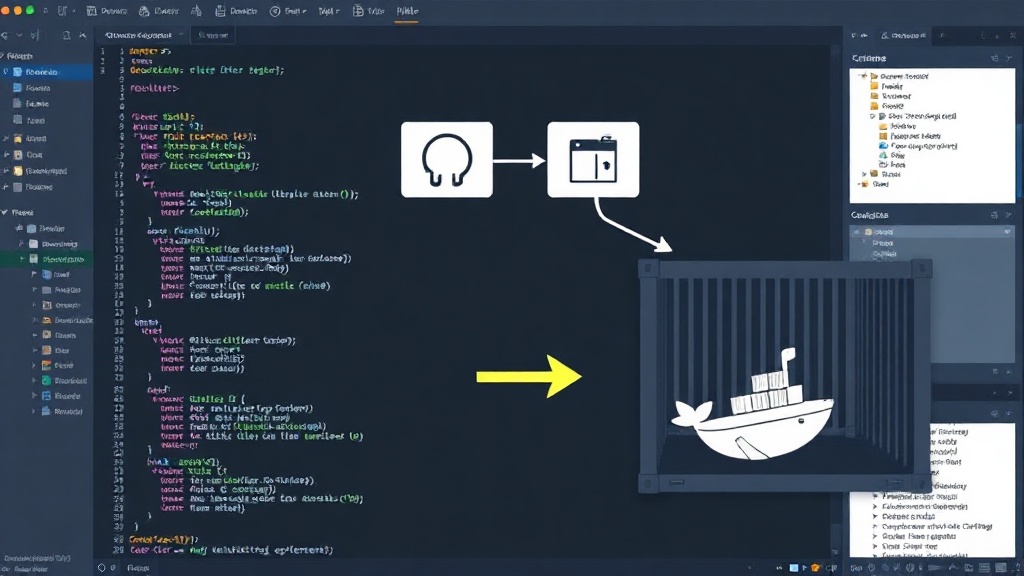Screen dimensions: 1024x576
Task: Switch to the second editor tab
Action: tap(214, 35)
